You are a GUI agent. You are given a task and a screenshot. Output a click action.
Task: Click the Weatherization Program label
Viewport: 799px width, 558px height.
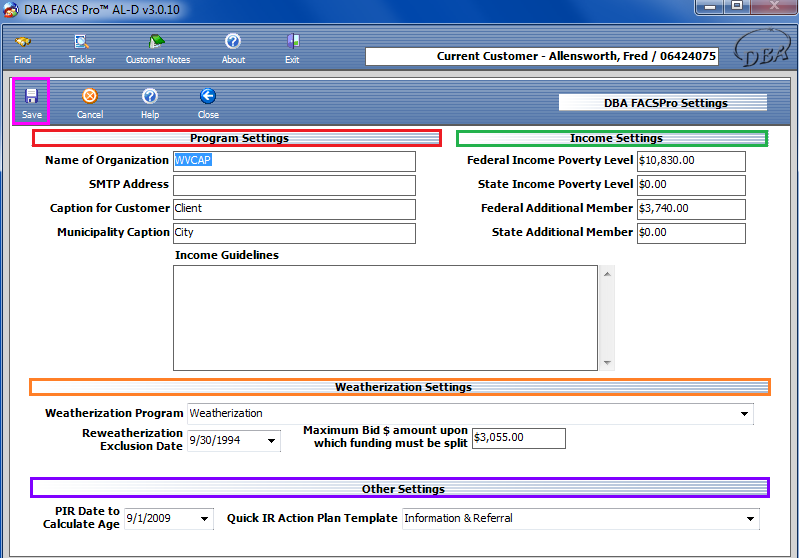coord(114,413)
